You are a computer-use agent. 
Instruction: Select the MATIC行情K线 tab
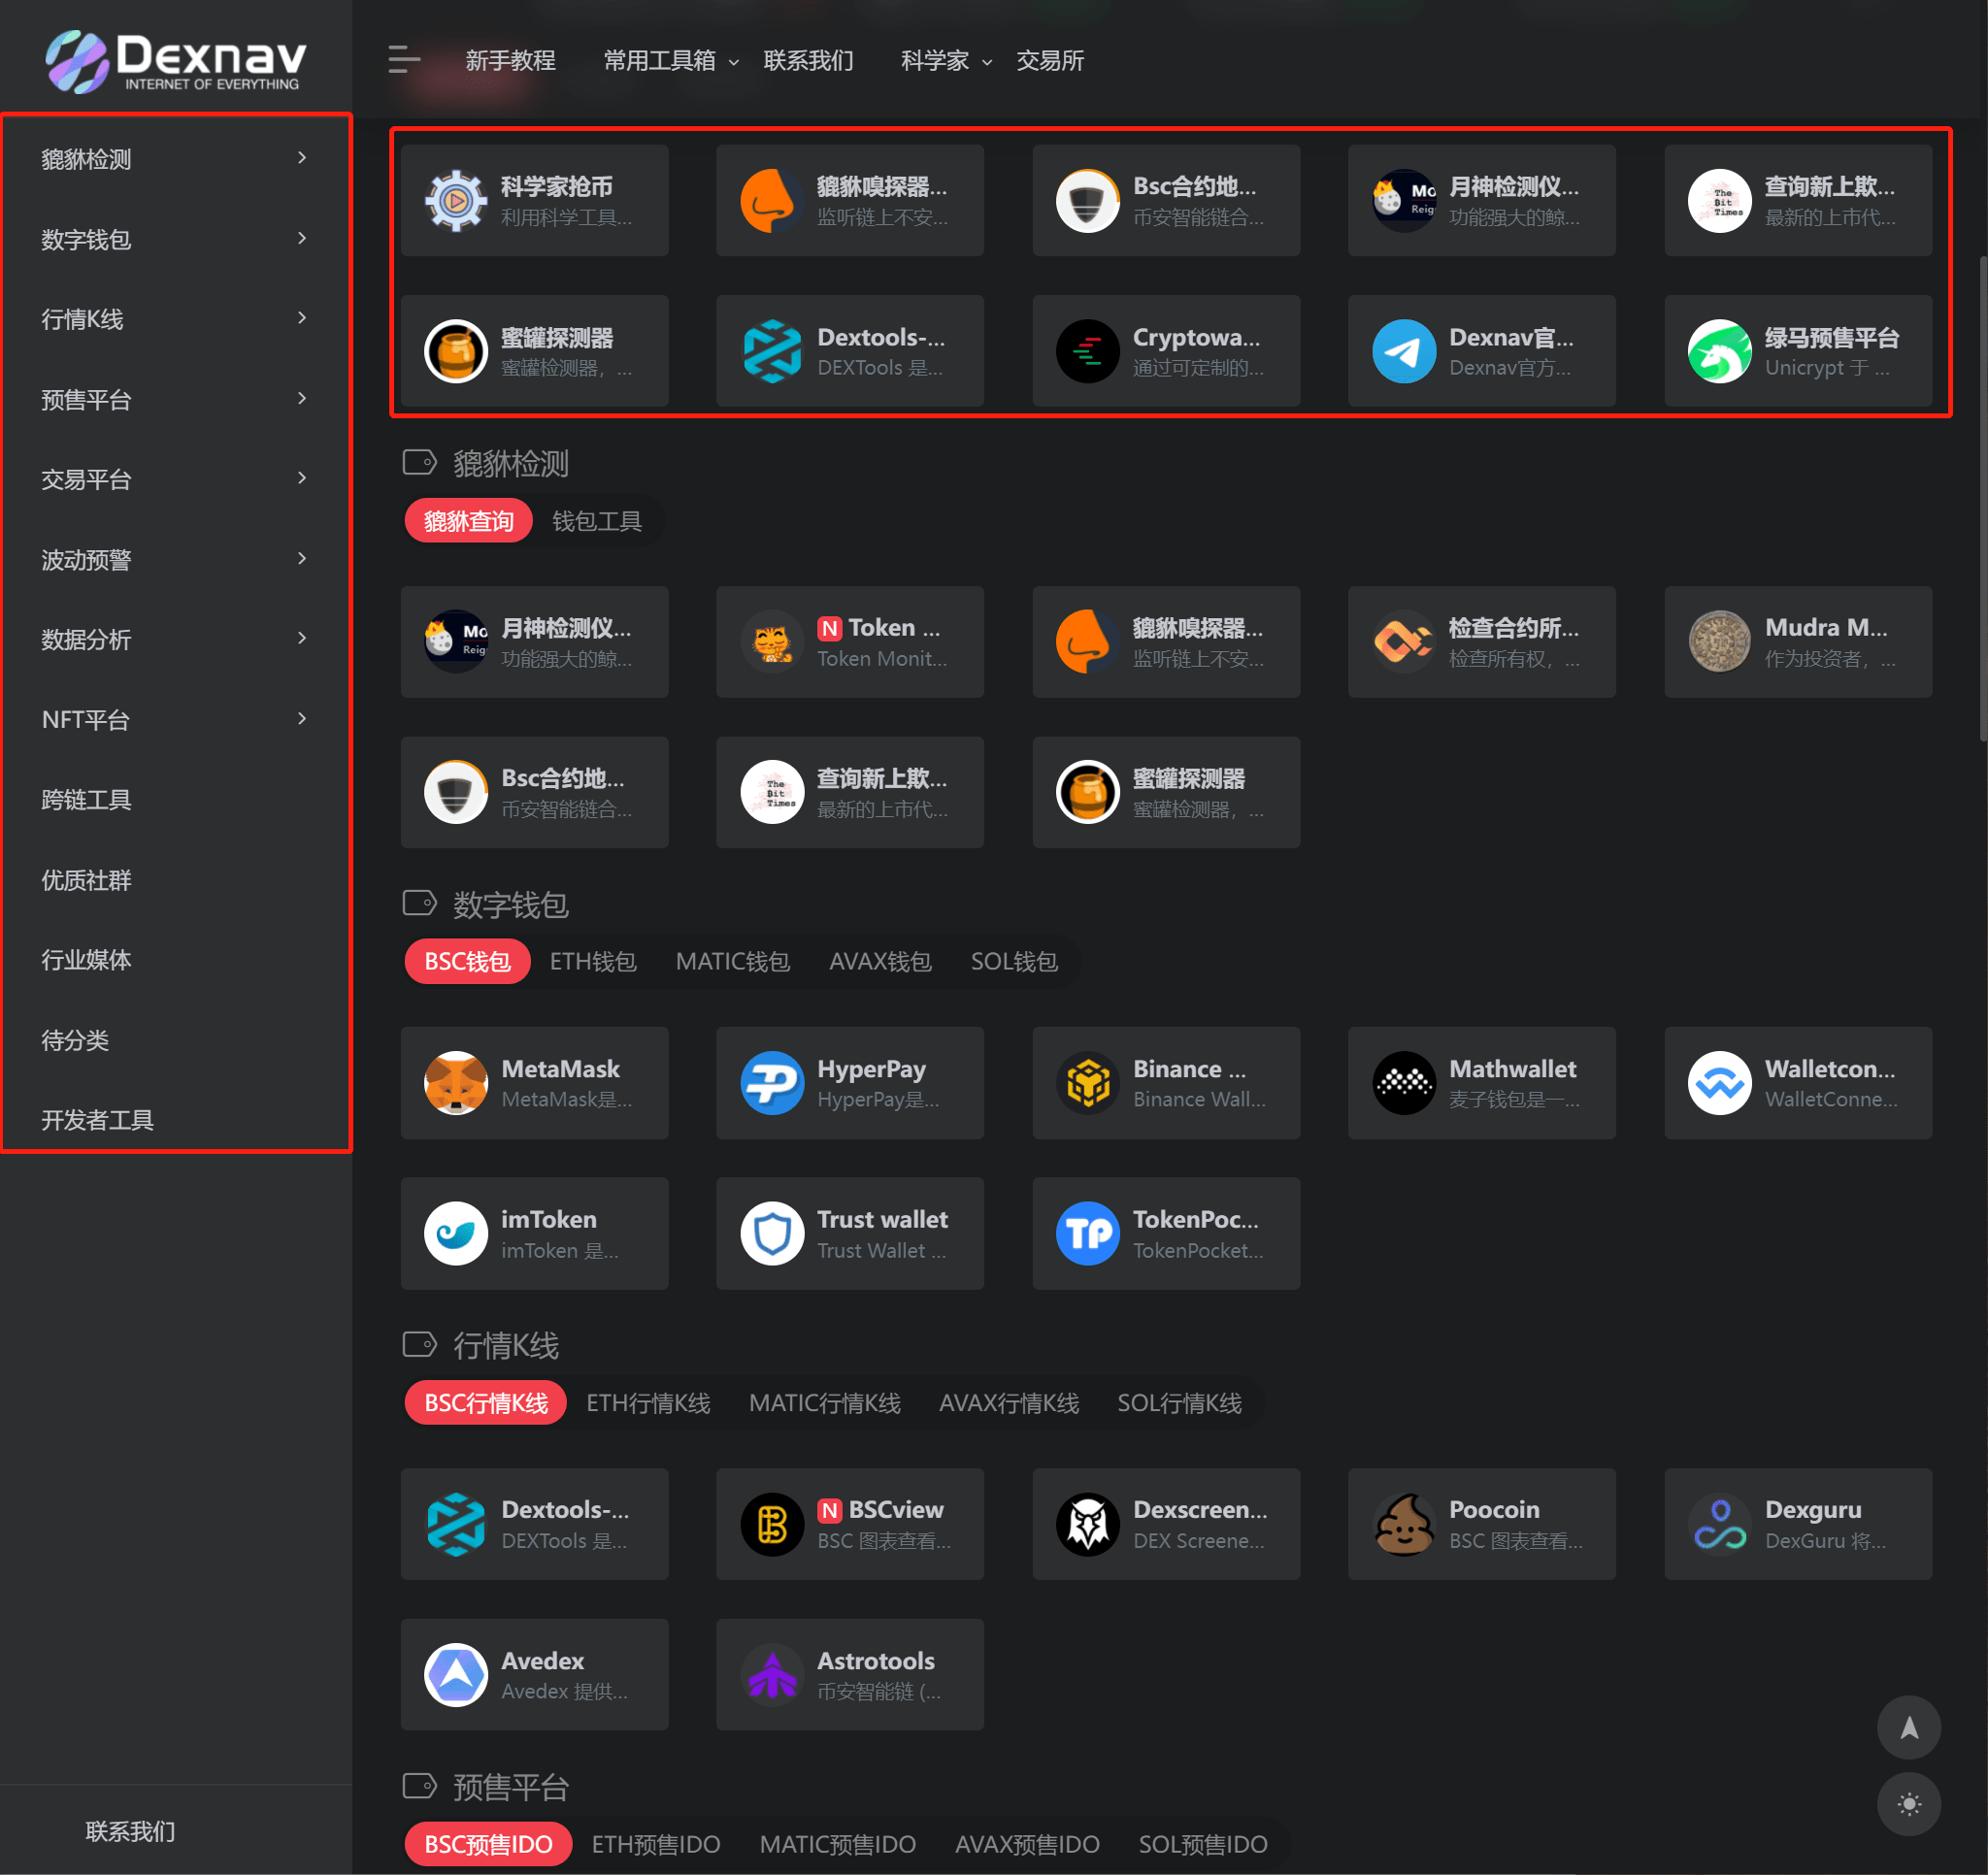(x=825, y=1403)
